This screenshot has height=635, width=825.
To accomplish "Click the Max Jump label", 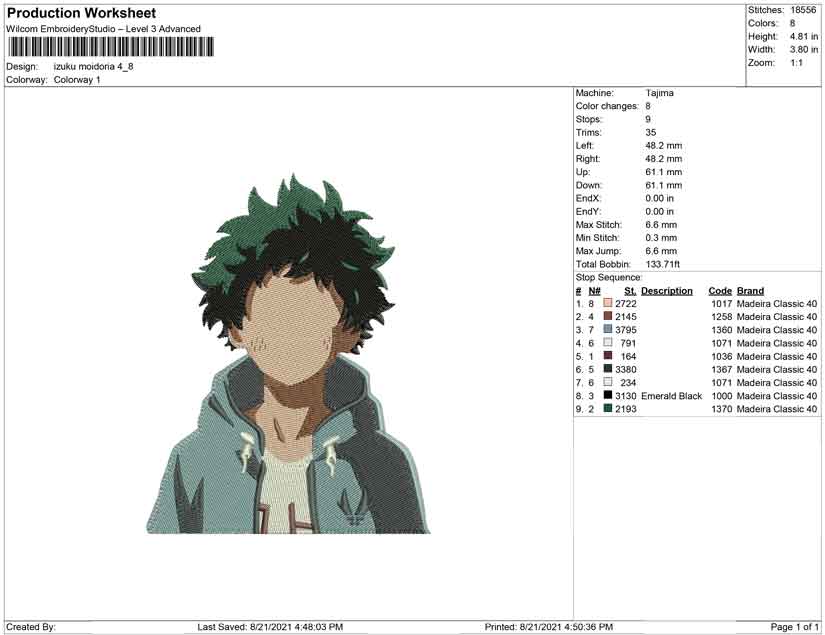I will tap(598, 251).
